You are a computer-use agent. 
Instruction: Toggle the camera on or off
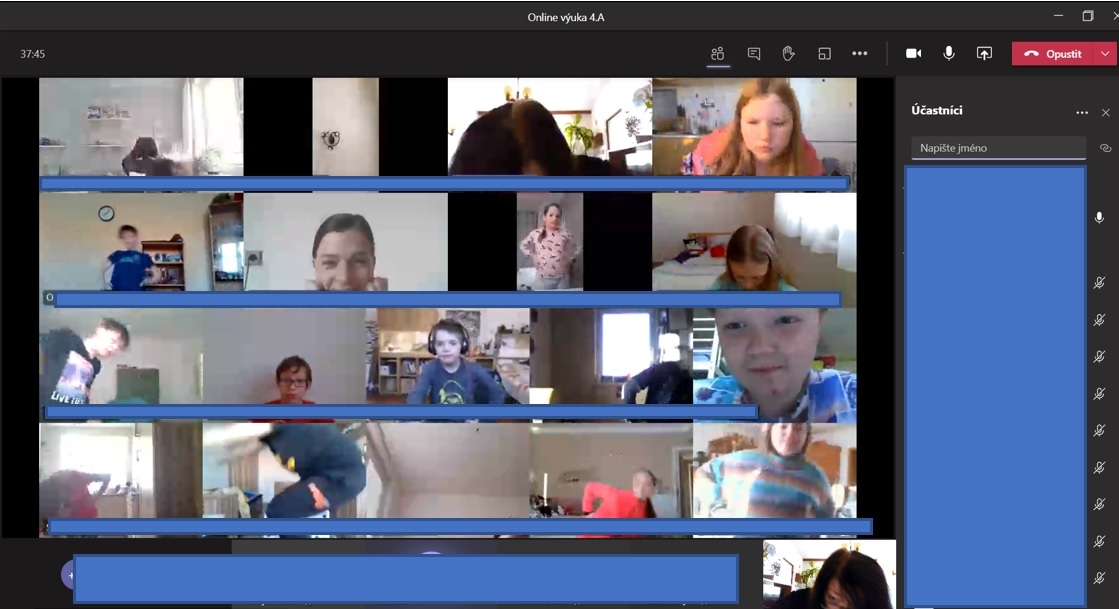click(x=913, y=54)
